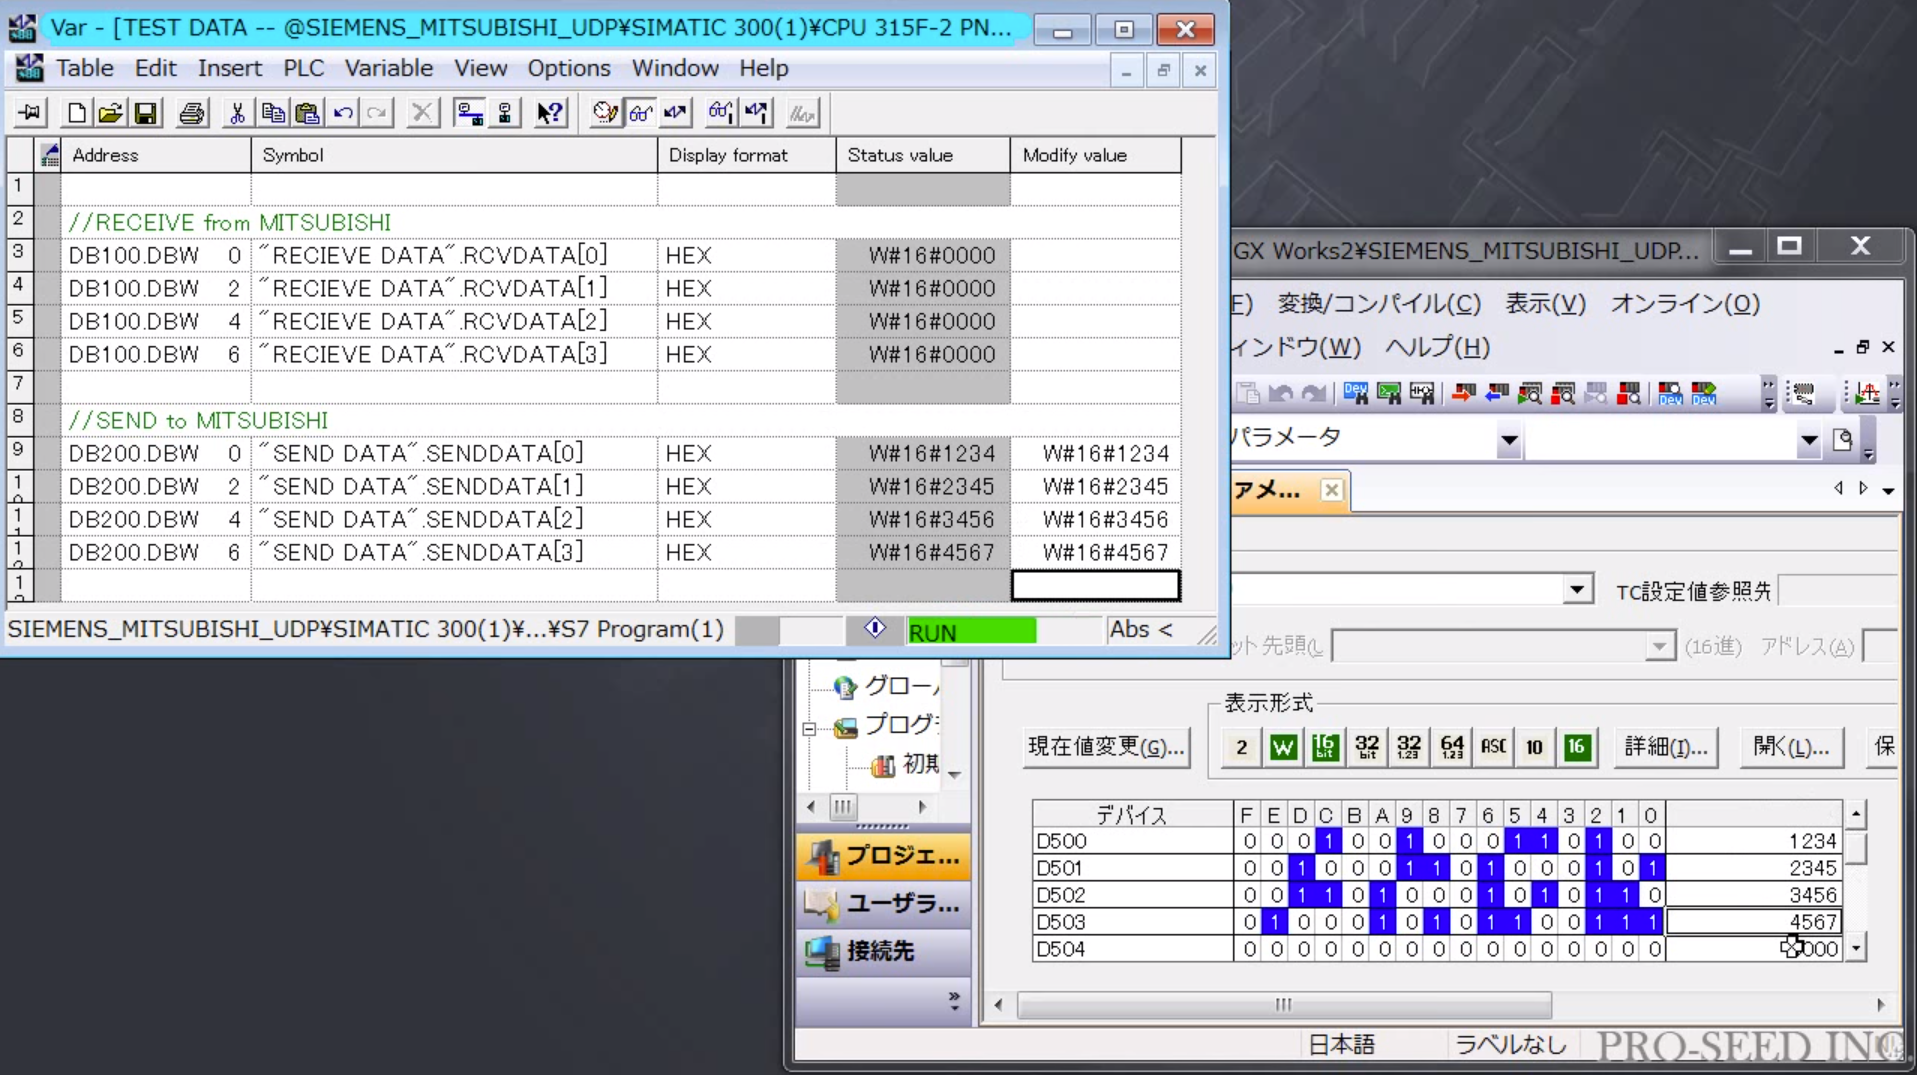Image resolution: width=1917 pixels, height=1075 pixels.
Task: Open the 変換/コンパイル(C) menu
Action: pyautogui.click(x=1379, y=304)
